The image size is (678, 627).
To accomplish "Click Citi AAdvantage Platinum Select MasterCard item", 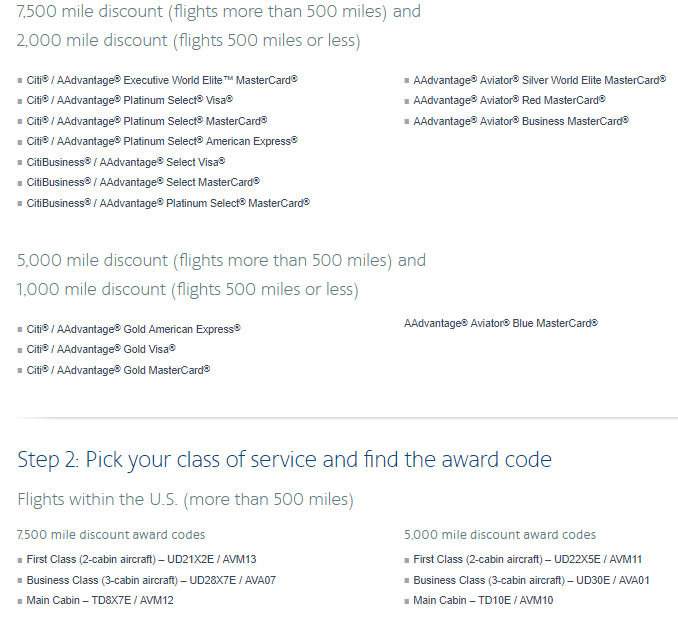I will click(147, 121).
